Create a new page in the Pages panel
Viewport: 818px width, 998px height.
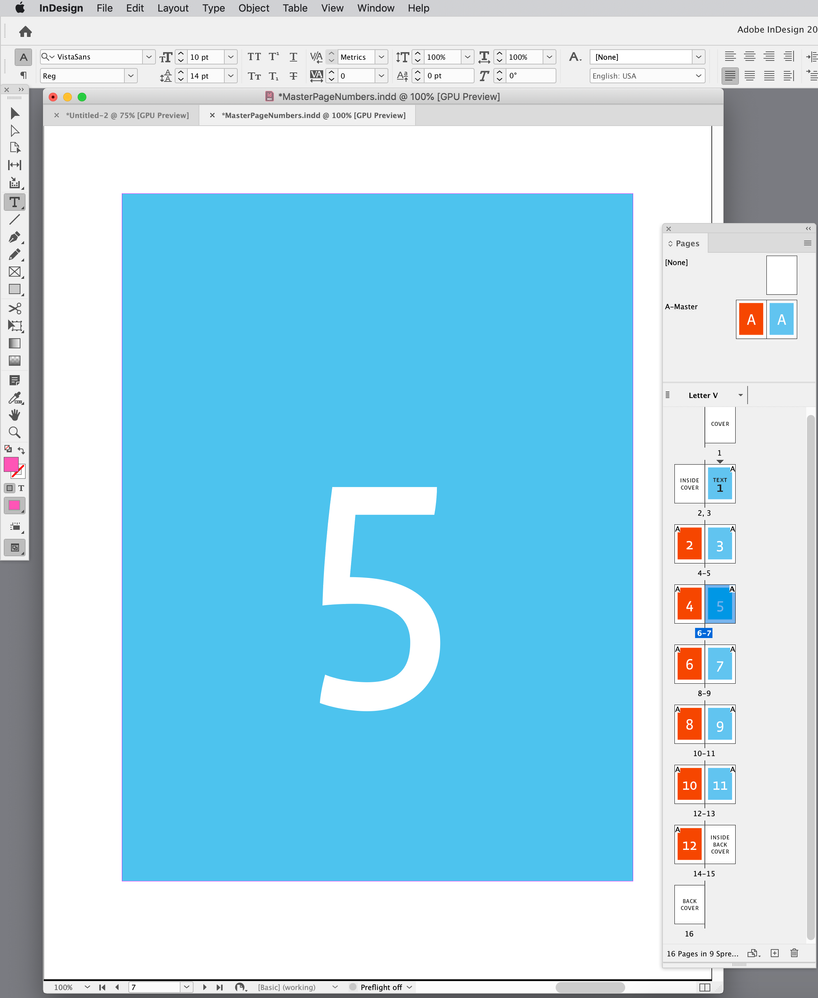pyautogui.click(x=774, y=953)
